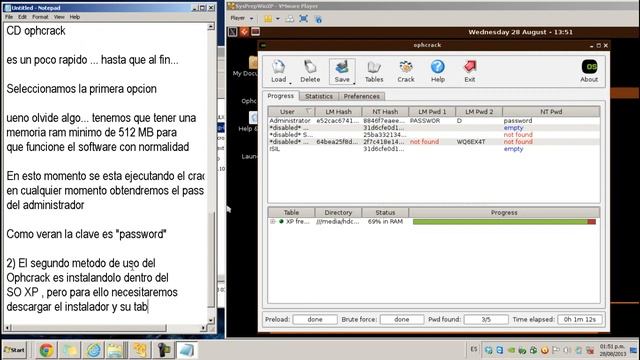Open Notepad Format menu

point(40,17)
